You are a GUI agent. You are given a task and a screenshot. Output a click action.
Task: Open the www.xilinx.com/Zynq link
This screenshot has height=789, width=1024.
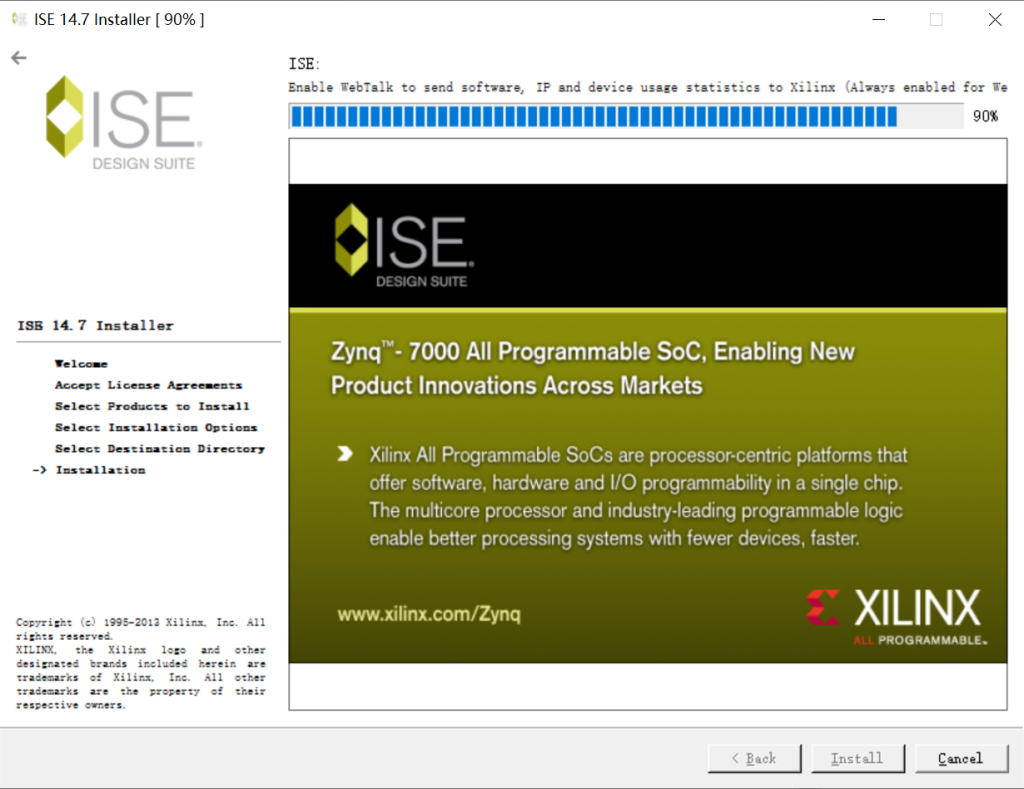tap(429, 614)
